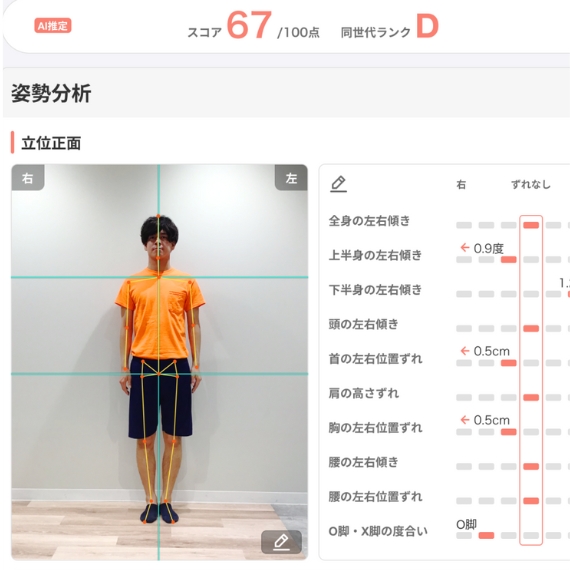Select the 上半身の左右傾き highlighted indicator segment
This screenshot has width=570, height=570.
(509, 260)
